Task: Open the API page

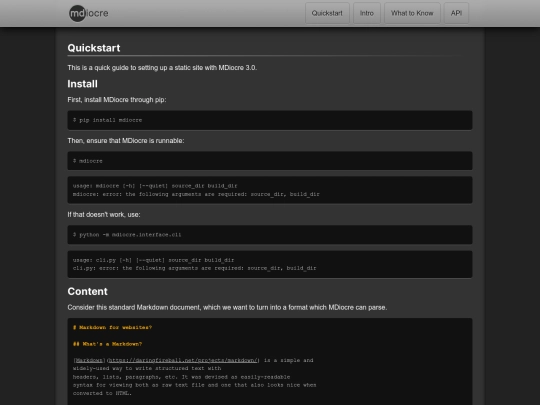Action: click(456, 13)
